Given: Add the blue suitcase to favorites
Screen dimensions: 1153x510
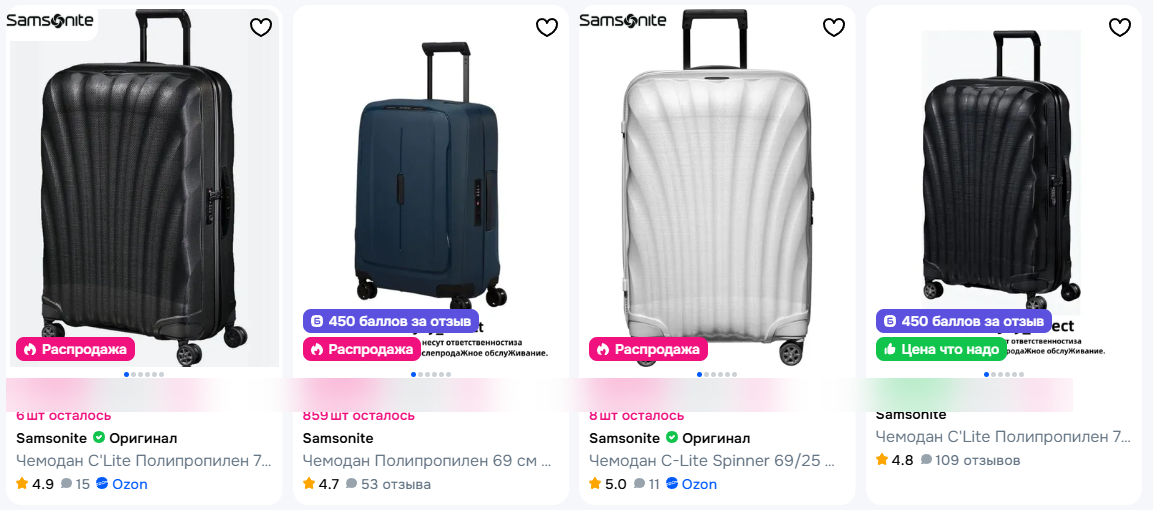Looking at the screenshot, I should 547,28.
